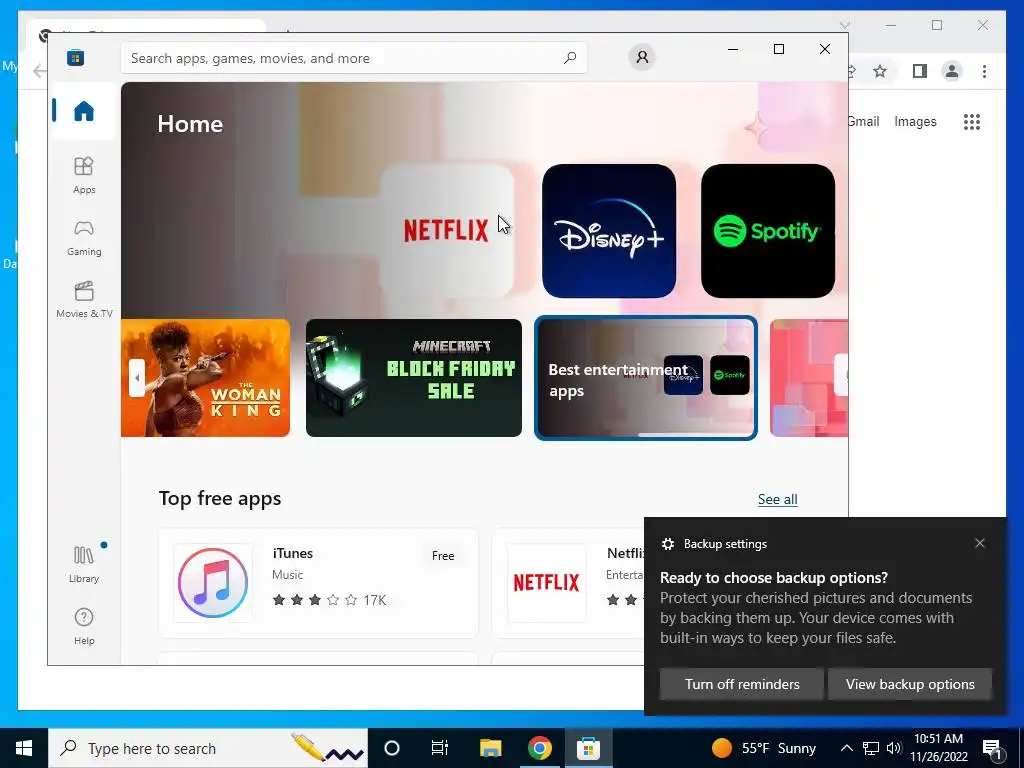Image resolution: width=1024 pixels, height=768 pixels.
Task: Show previous banner with left arrow
Action: 136,377
